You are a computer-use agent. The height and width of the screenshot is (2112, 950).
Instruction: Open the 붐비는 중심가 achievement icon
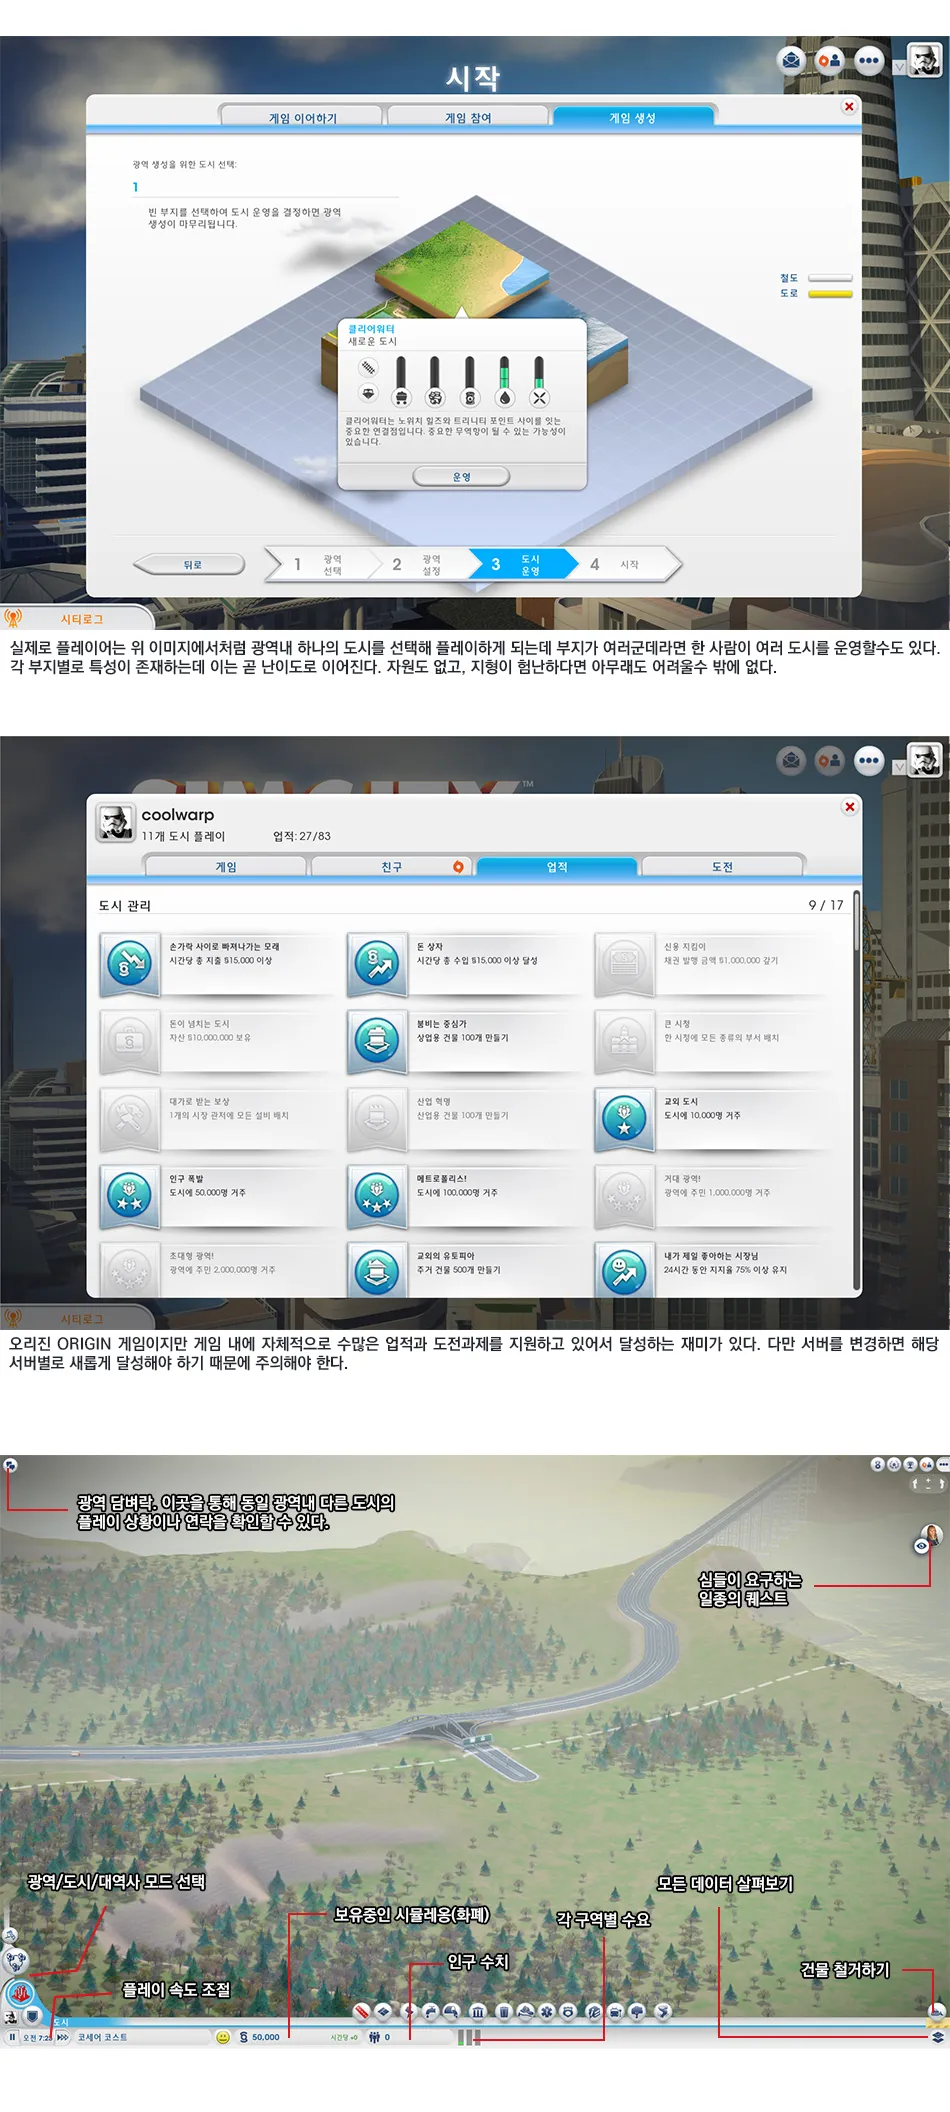pos(377,1041)
